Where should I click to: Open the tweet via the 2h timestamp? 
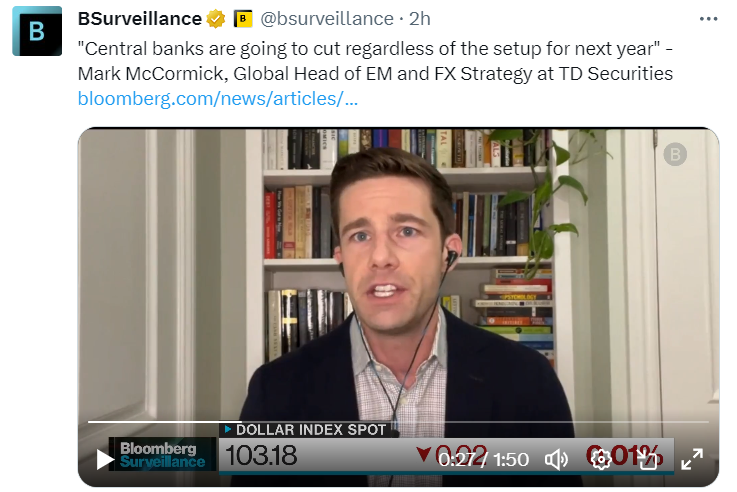[420, 19]
